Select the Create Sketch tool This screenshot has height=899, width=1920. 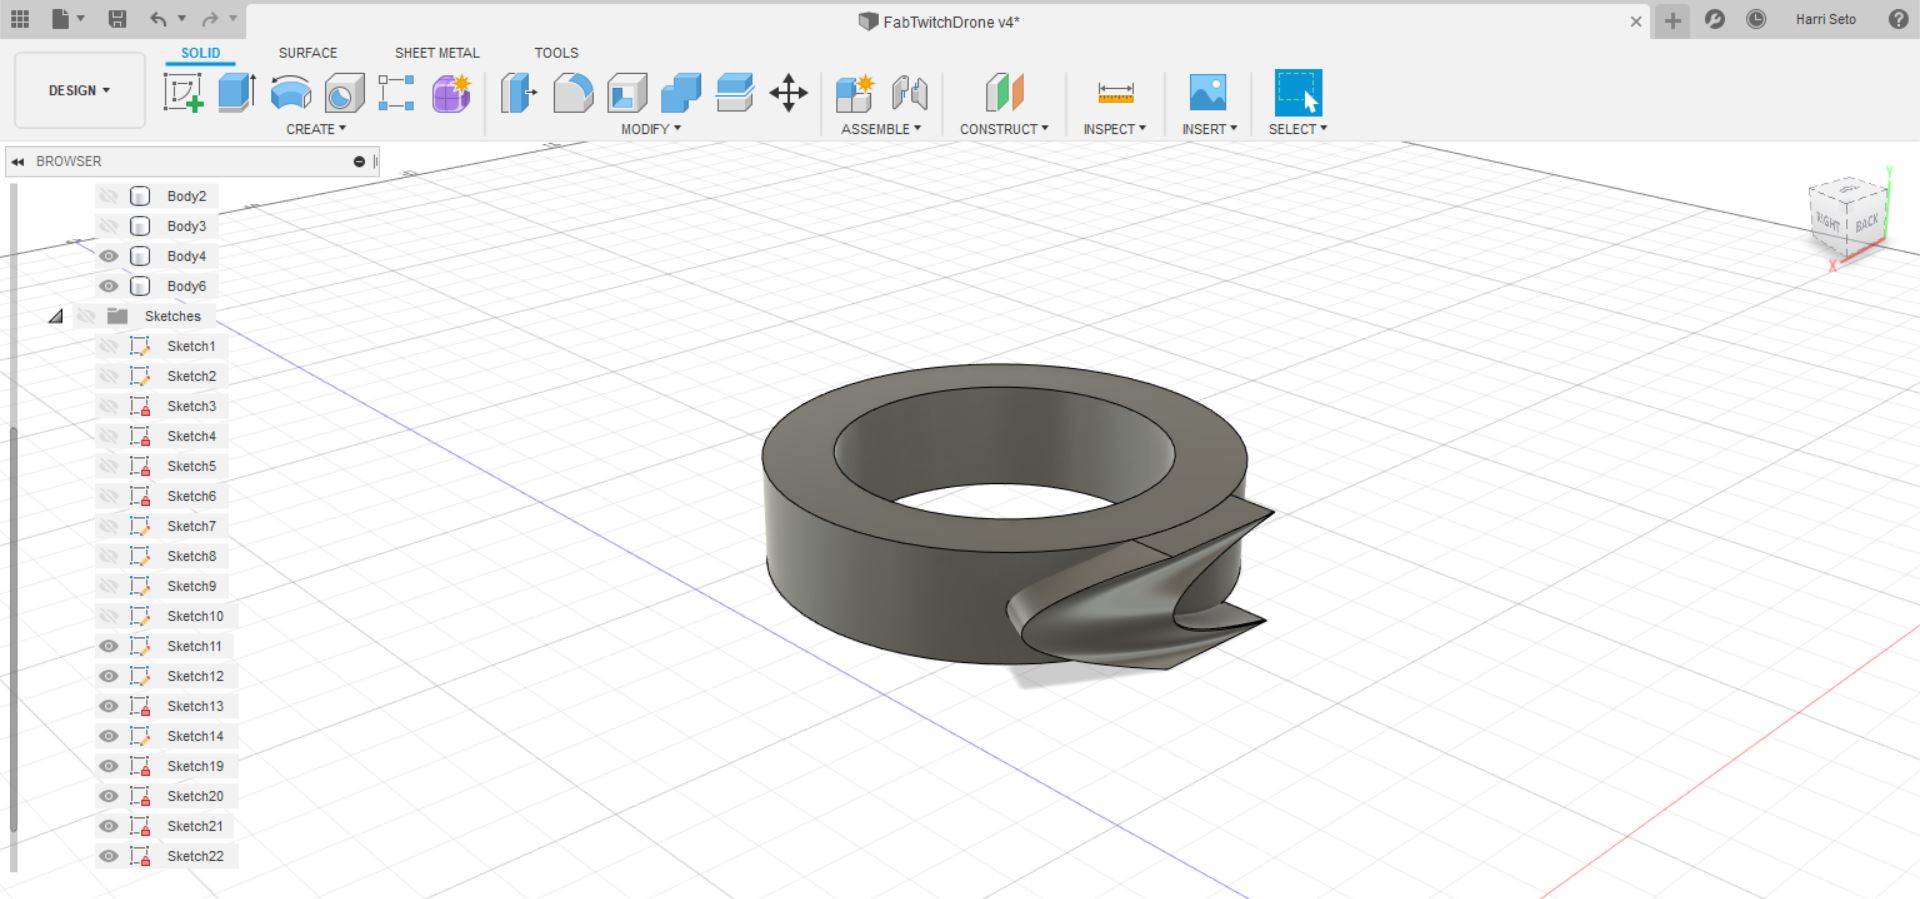point(183,93)
